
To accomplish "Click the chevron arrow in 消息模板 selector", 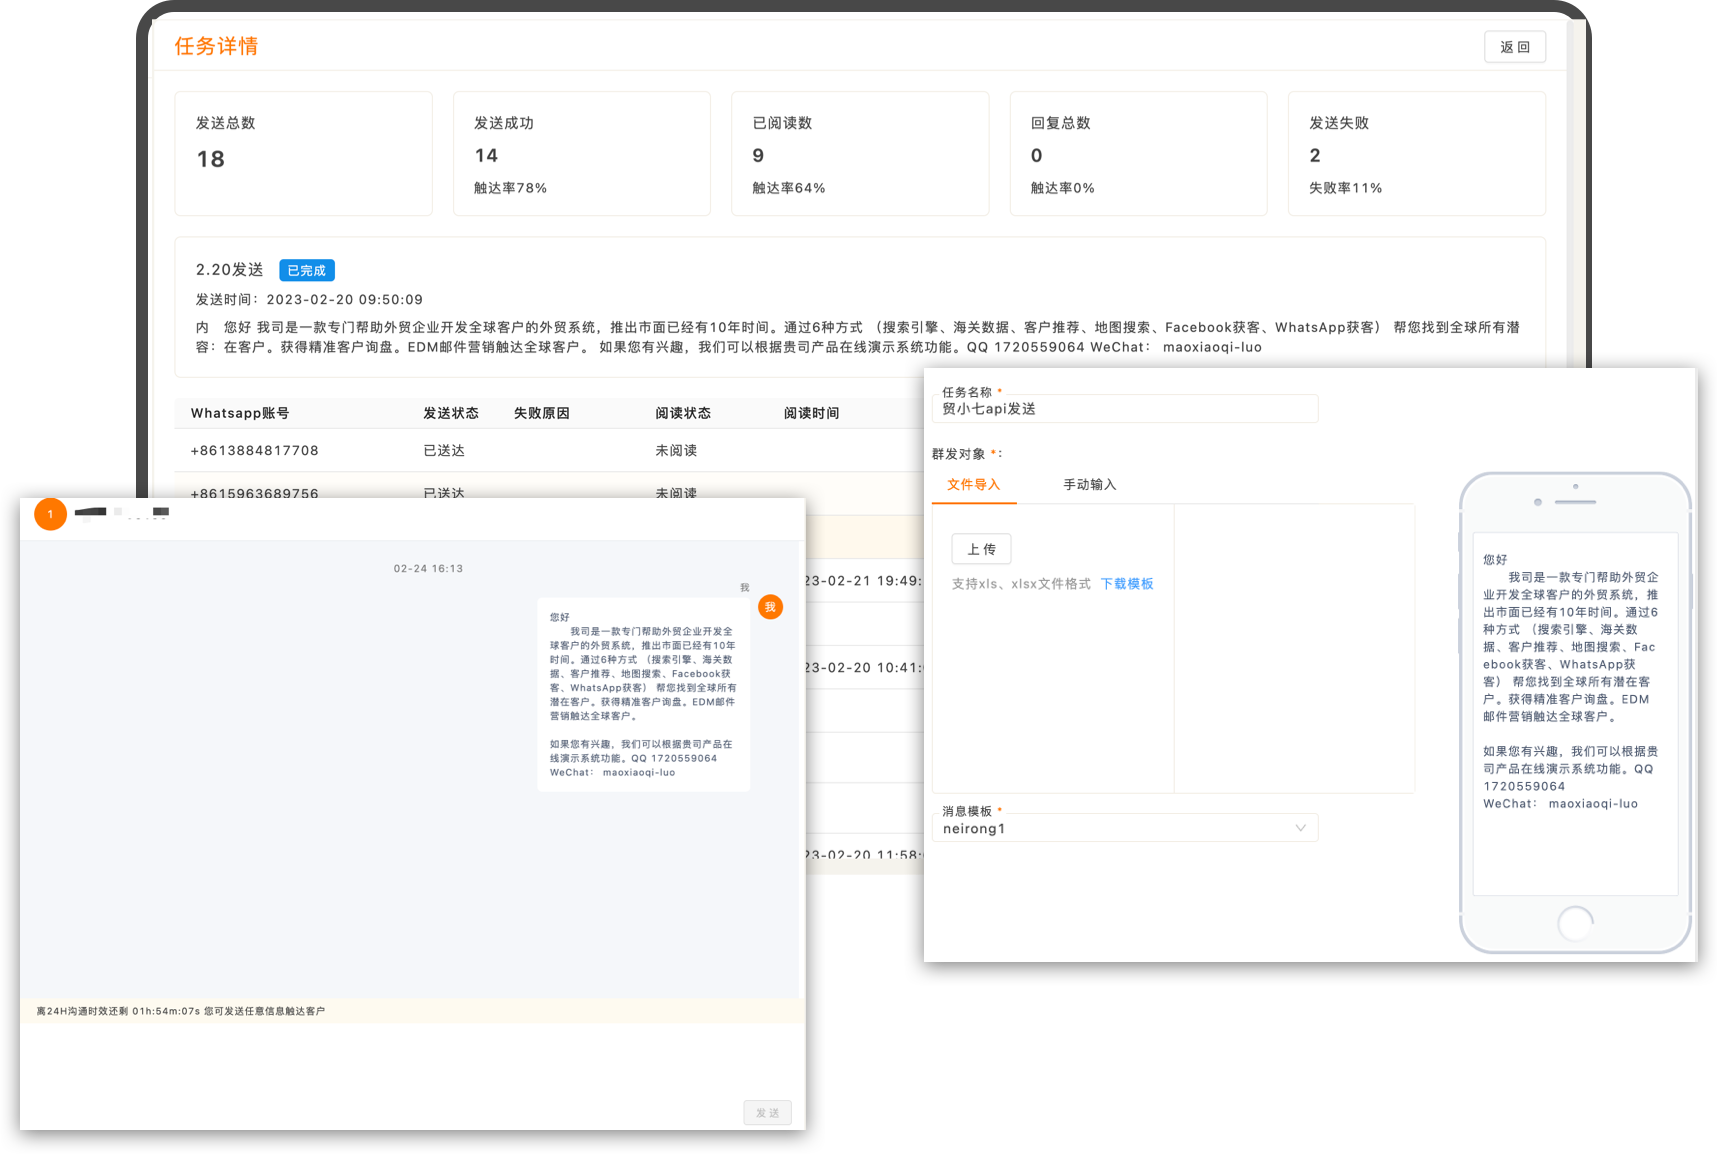I will [1300, 828].
